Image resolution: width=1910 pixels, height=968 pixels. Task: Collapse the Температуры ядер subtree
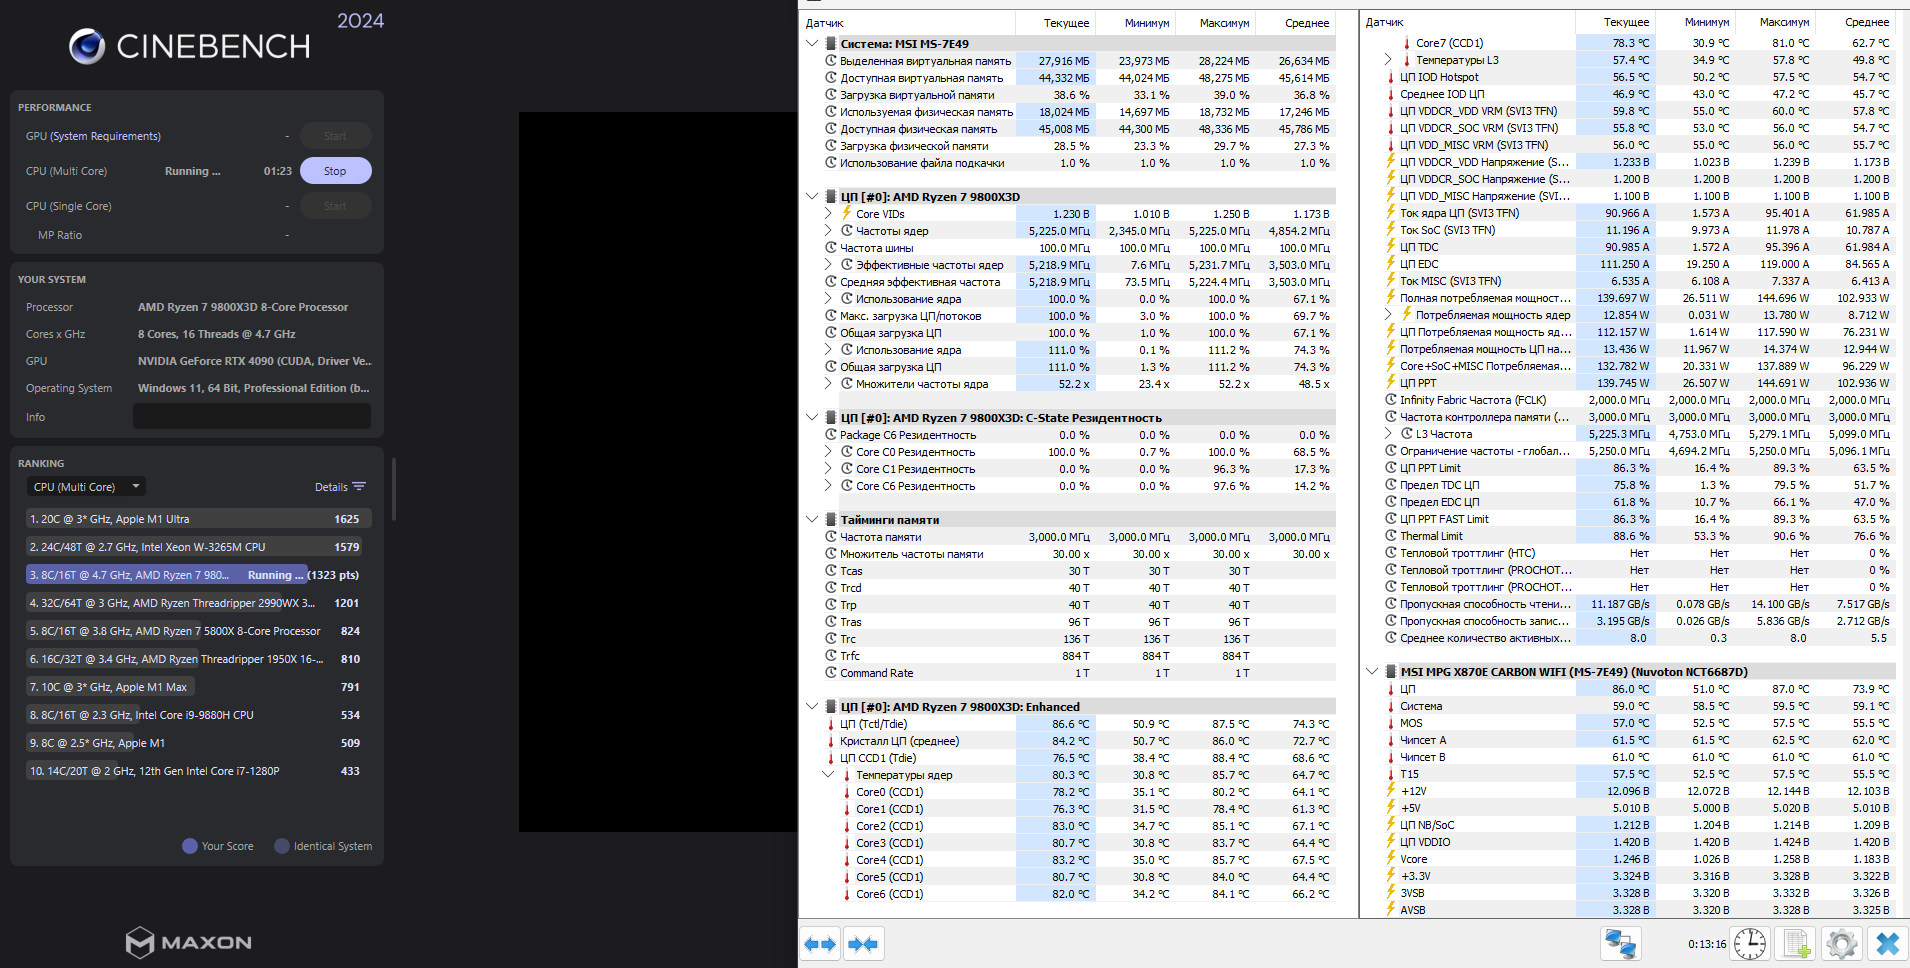tap(828, 775)
